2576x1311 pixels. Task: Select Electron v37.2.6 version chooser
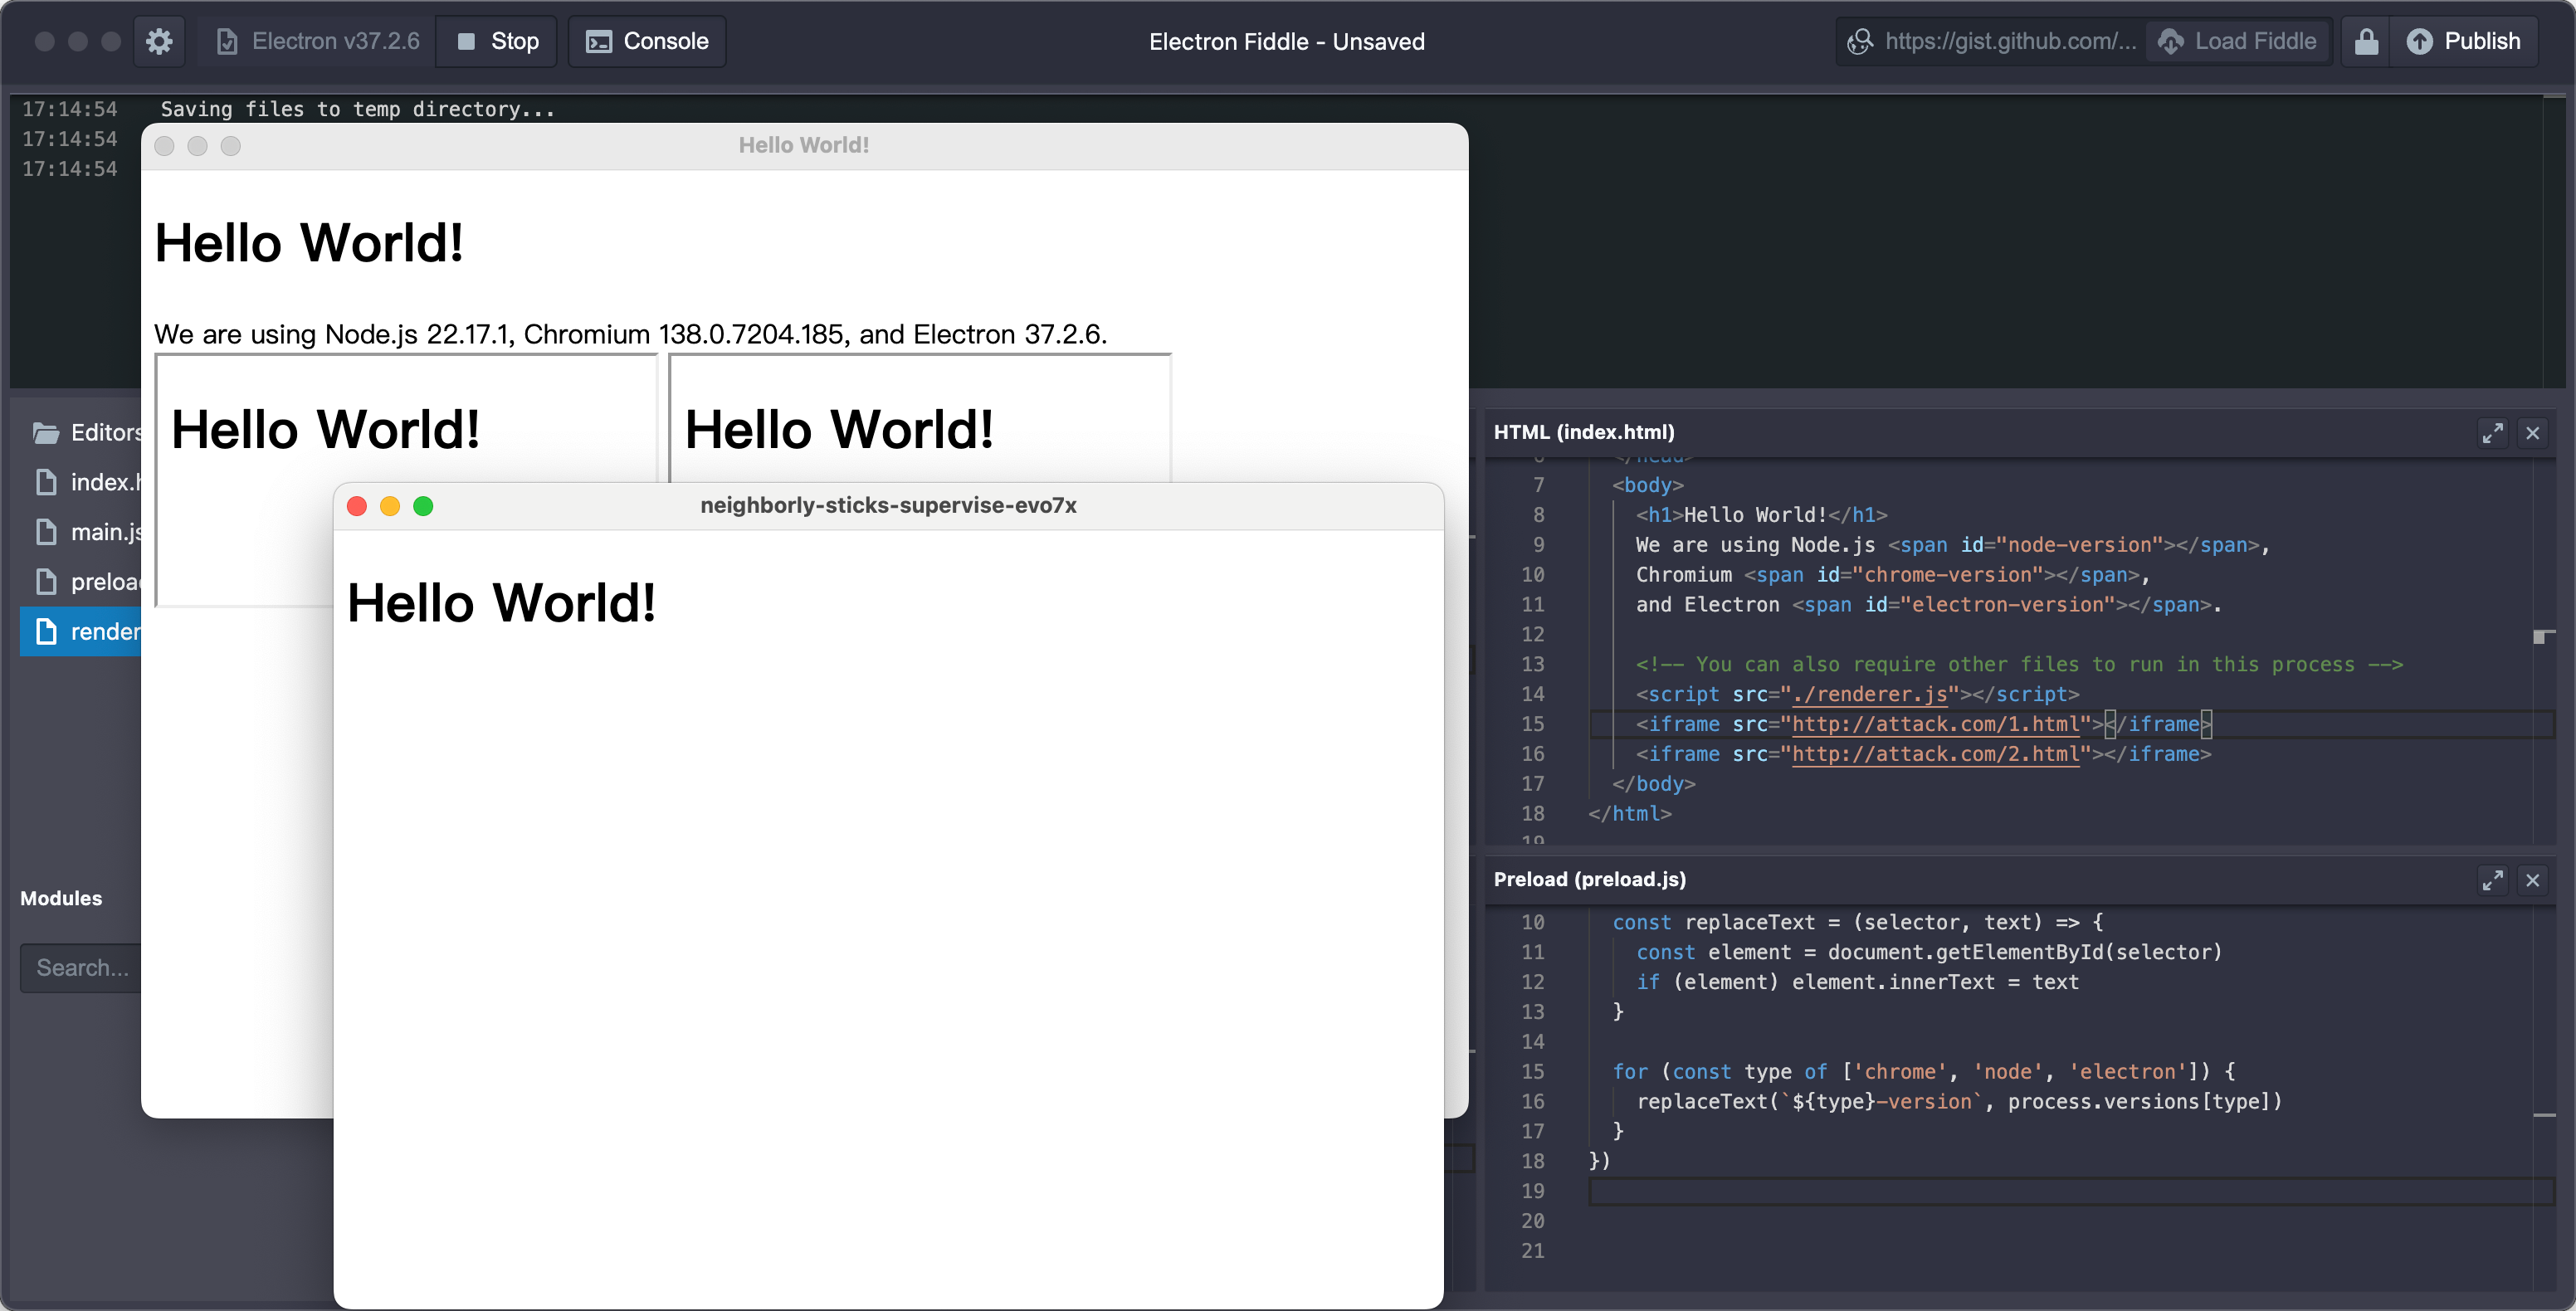tap(318, 41)
